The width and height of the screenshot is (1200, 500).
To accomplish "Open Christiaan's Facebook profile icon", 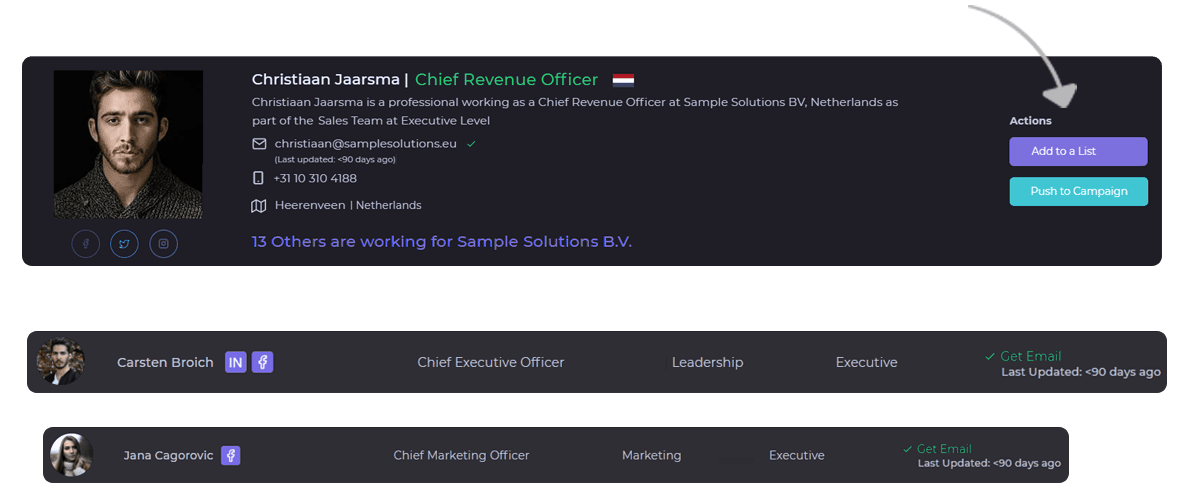I will click(86, 244).
